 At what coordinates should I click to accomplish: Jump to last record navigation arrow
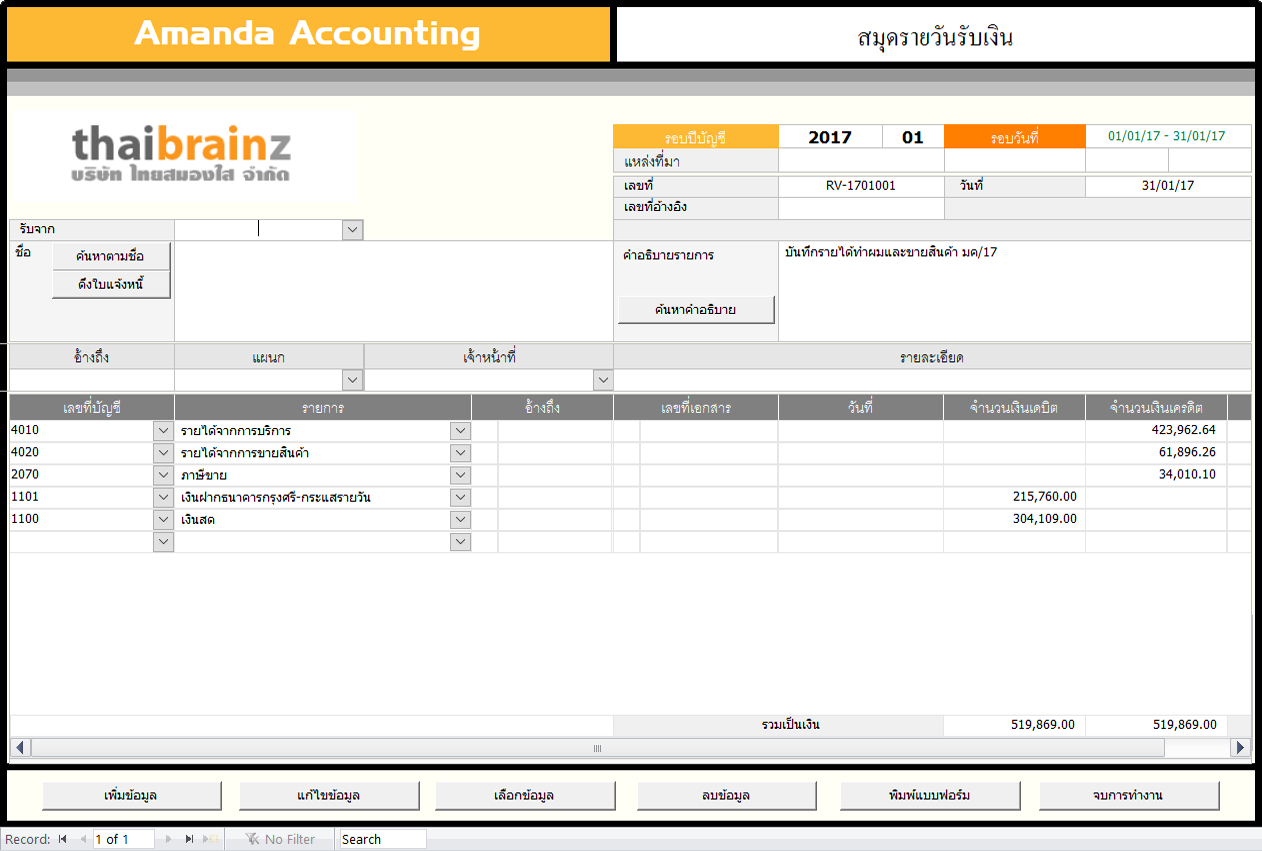tap(189, 839)
